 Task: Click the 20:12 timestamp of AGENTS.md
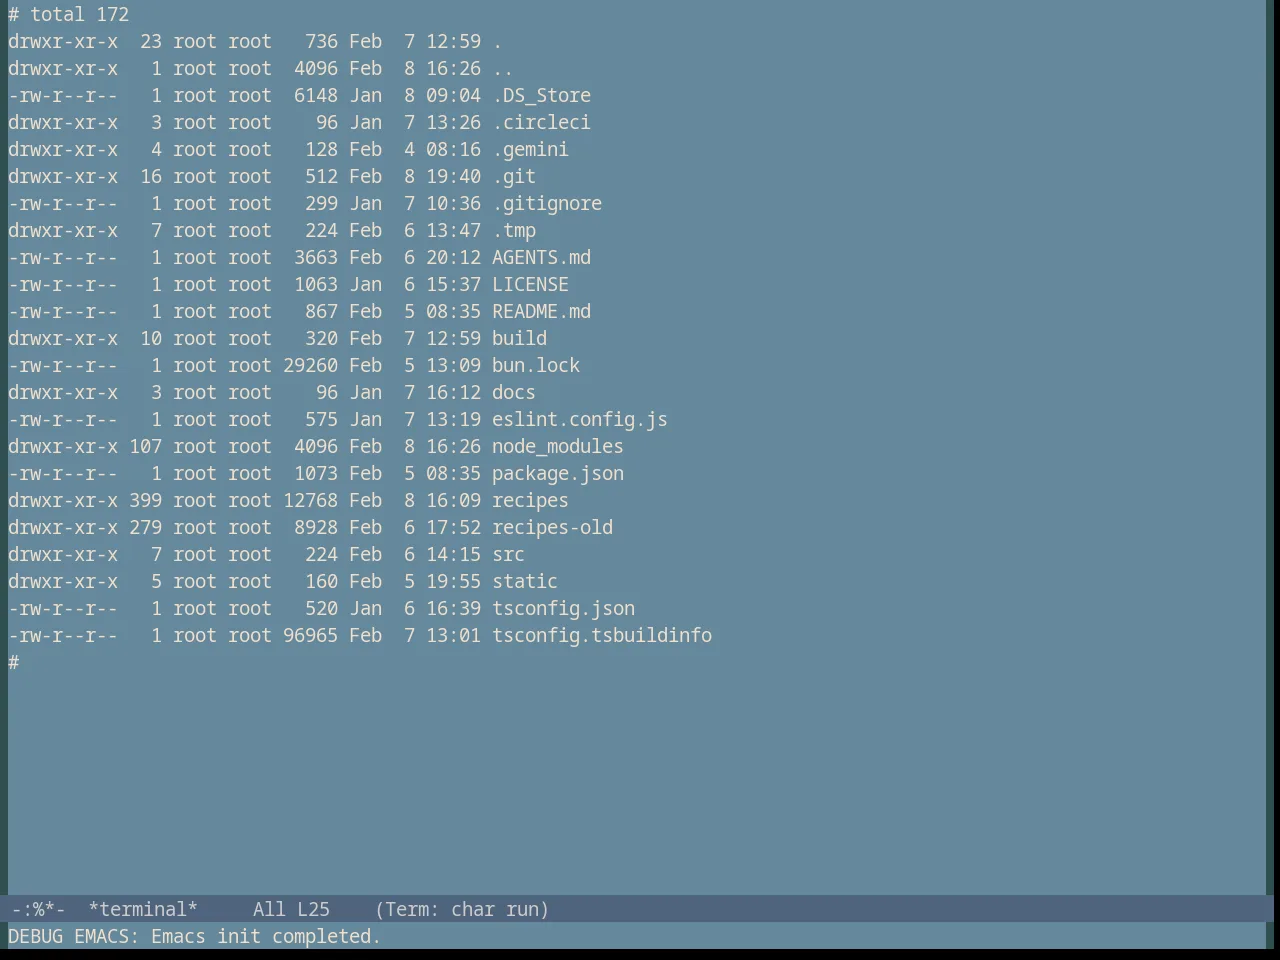pyautogui.click(x=453, y=257)
